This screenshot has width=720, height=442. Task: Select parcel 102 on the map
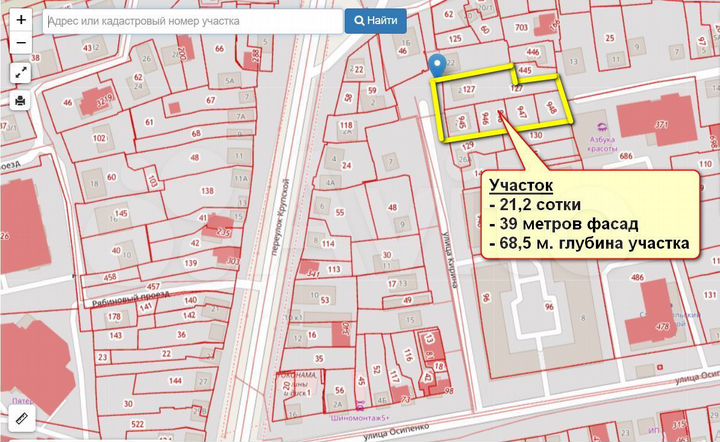[x=100, y=139]
